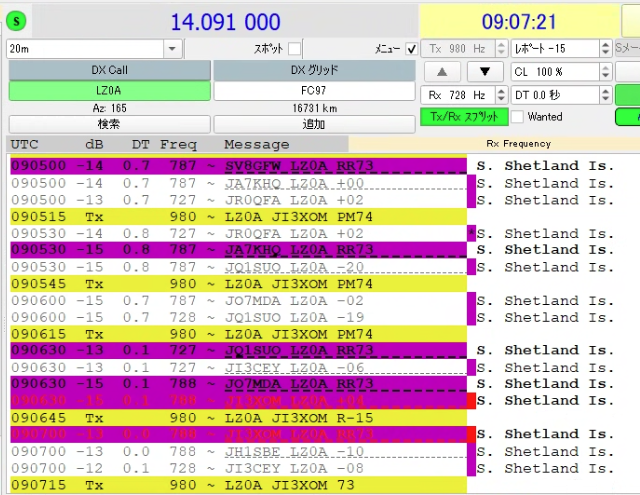Click the Rx Frequency column header

coord(518,144)
